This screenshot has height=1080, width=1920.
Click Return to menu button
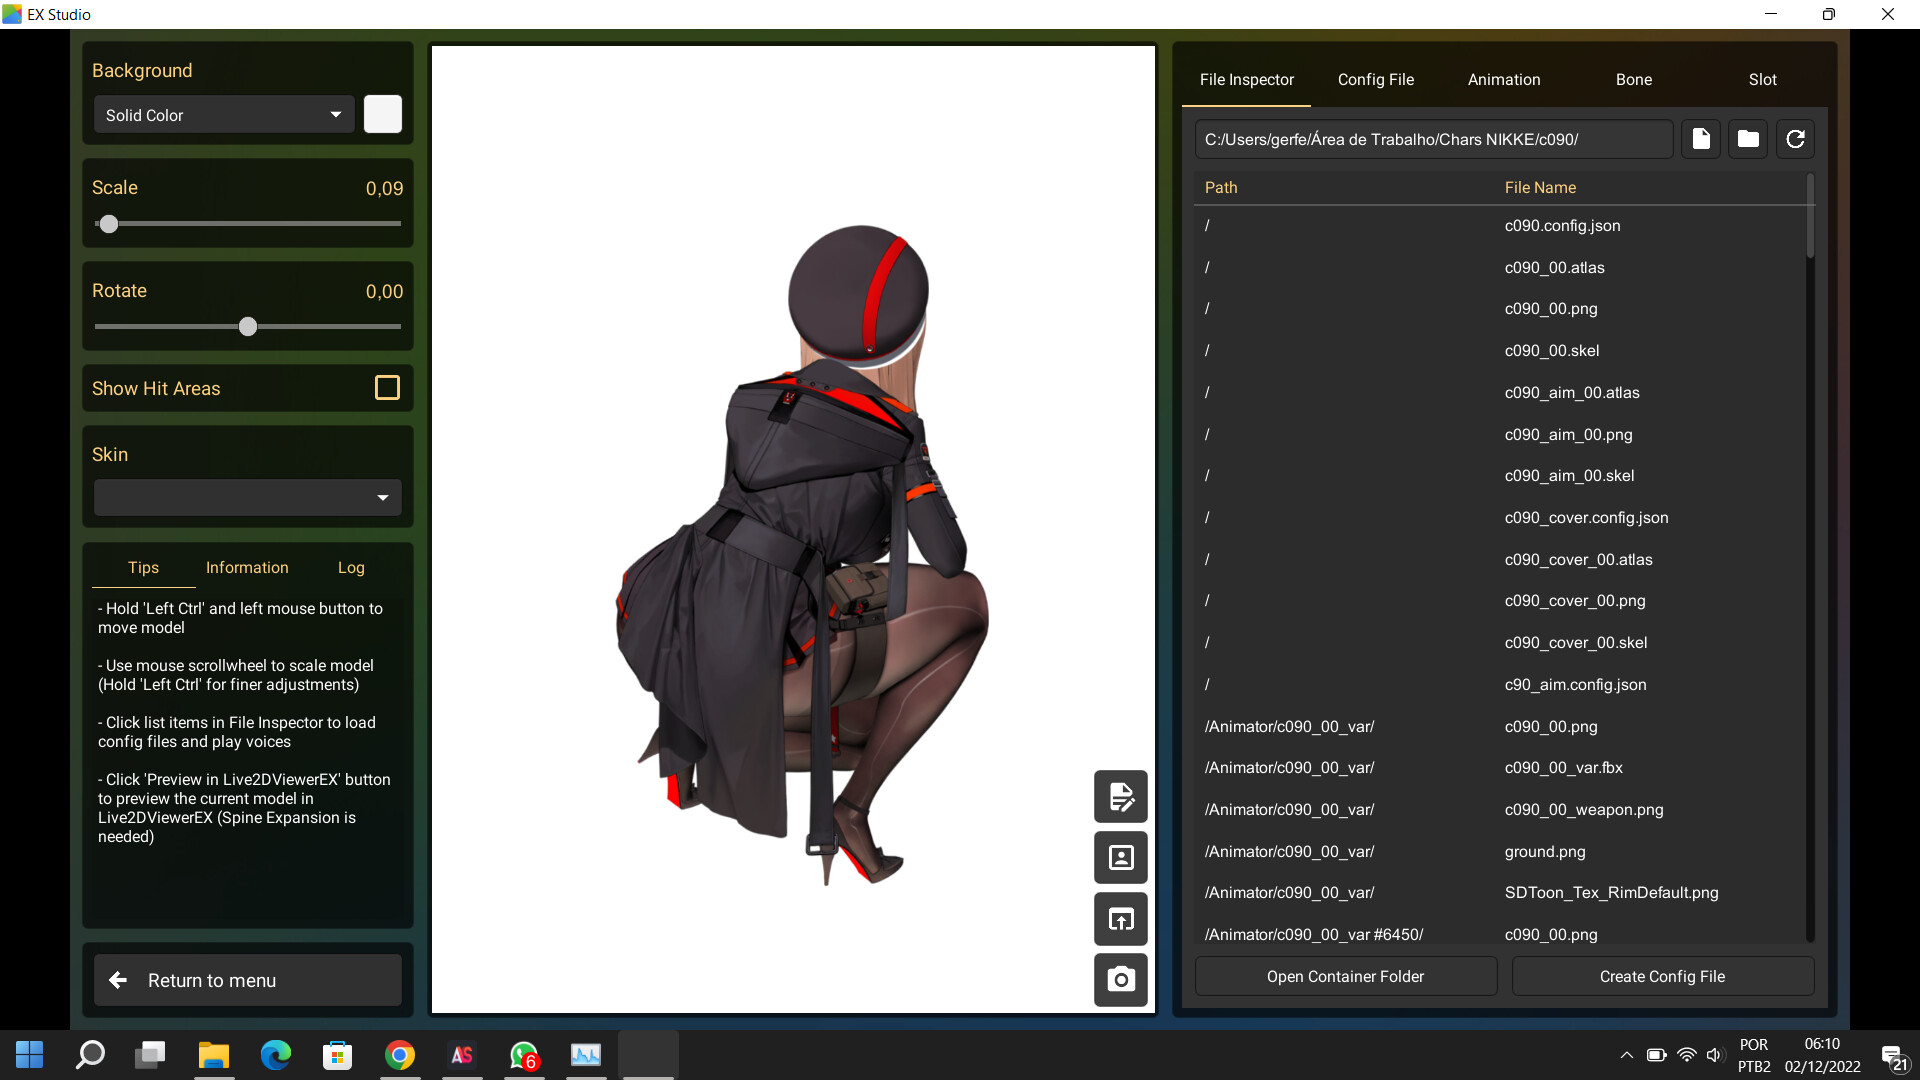coord(248,980)
